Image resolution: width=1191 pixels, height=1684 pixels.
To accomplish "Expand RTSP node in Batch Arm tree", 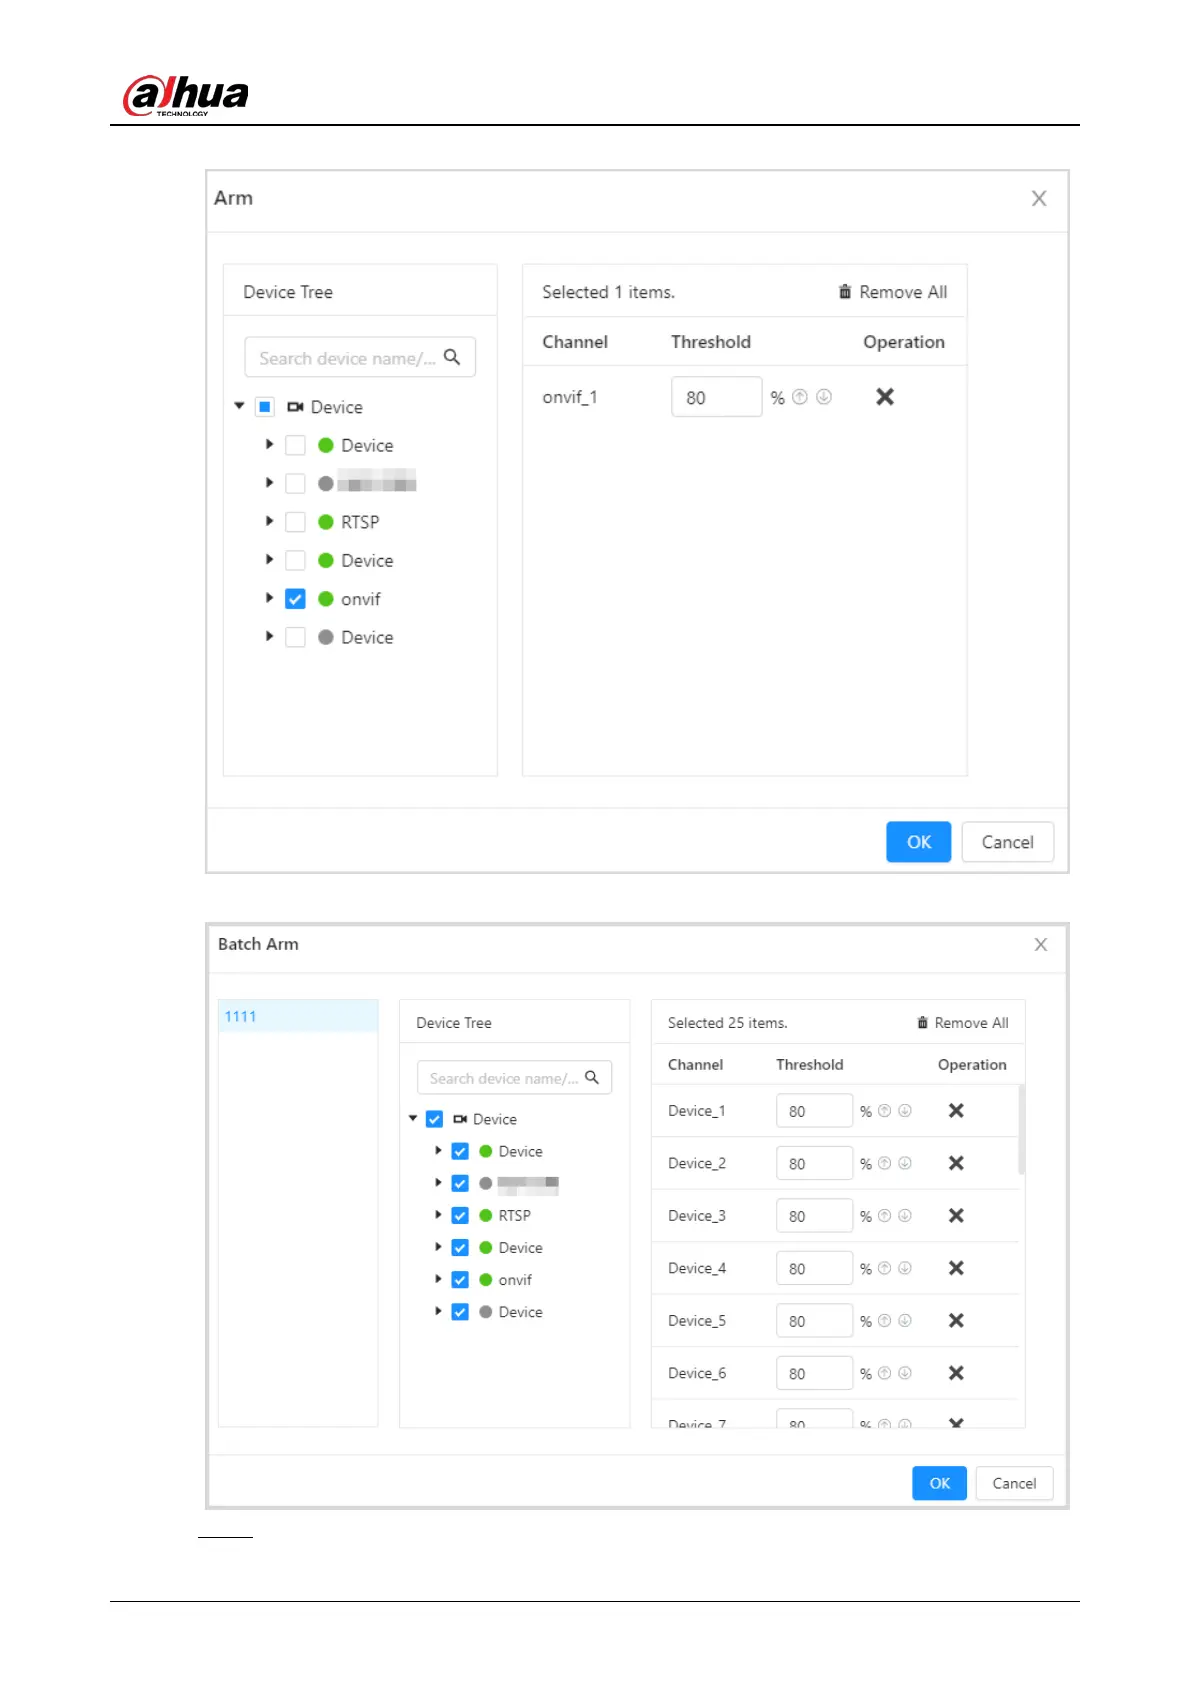I will pos(438,1215).
